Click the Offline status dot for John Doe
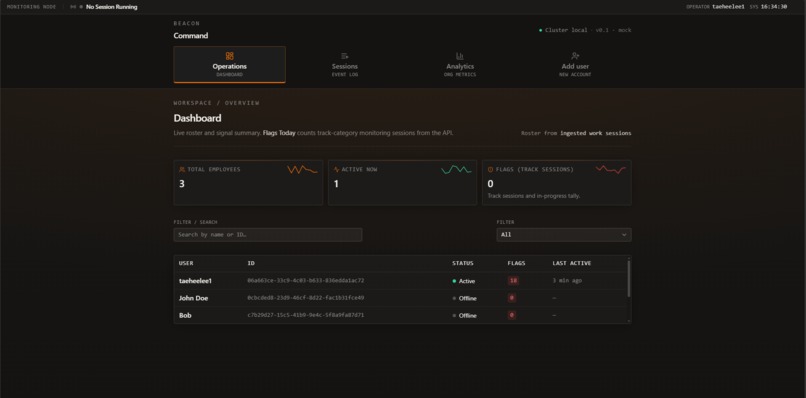Screen dimensions: 806x398 (x=454, y=298)
